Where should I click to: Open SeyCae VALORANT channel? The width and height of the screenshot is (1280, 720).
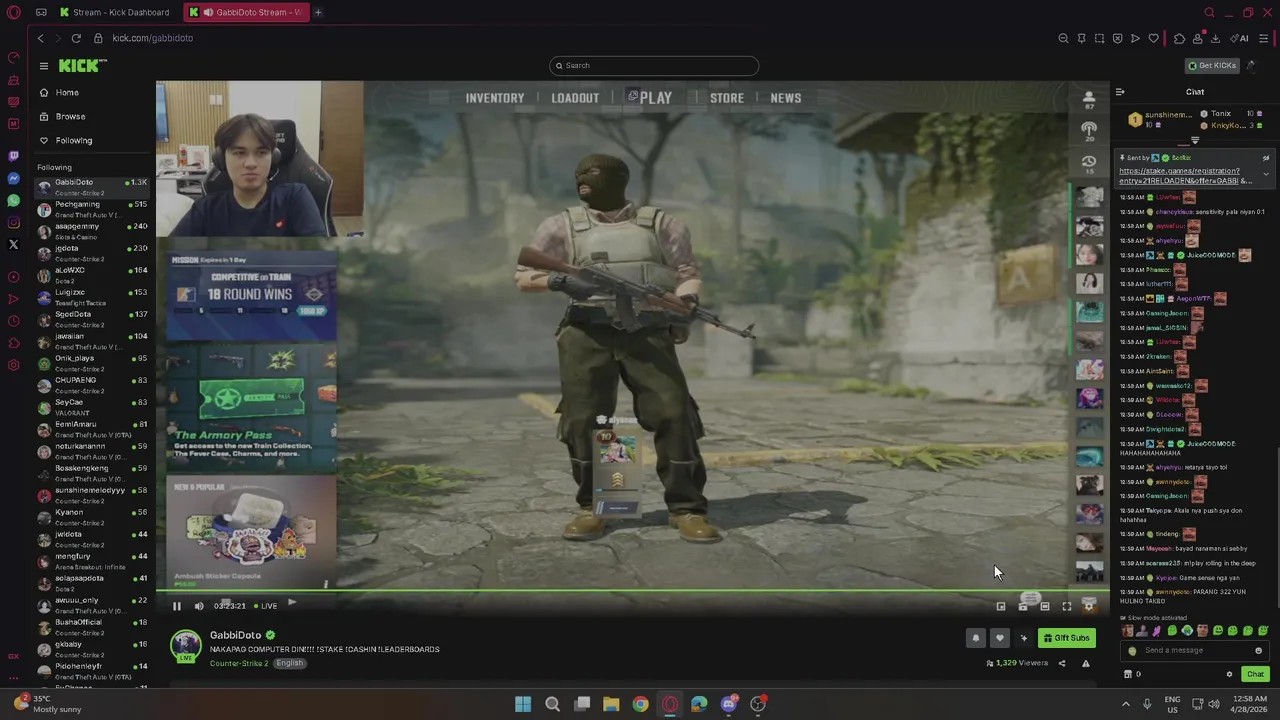point(92,407)
